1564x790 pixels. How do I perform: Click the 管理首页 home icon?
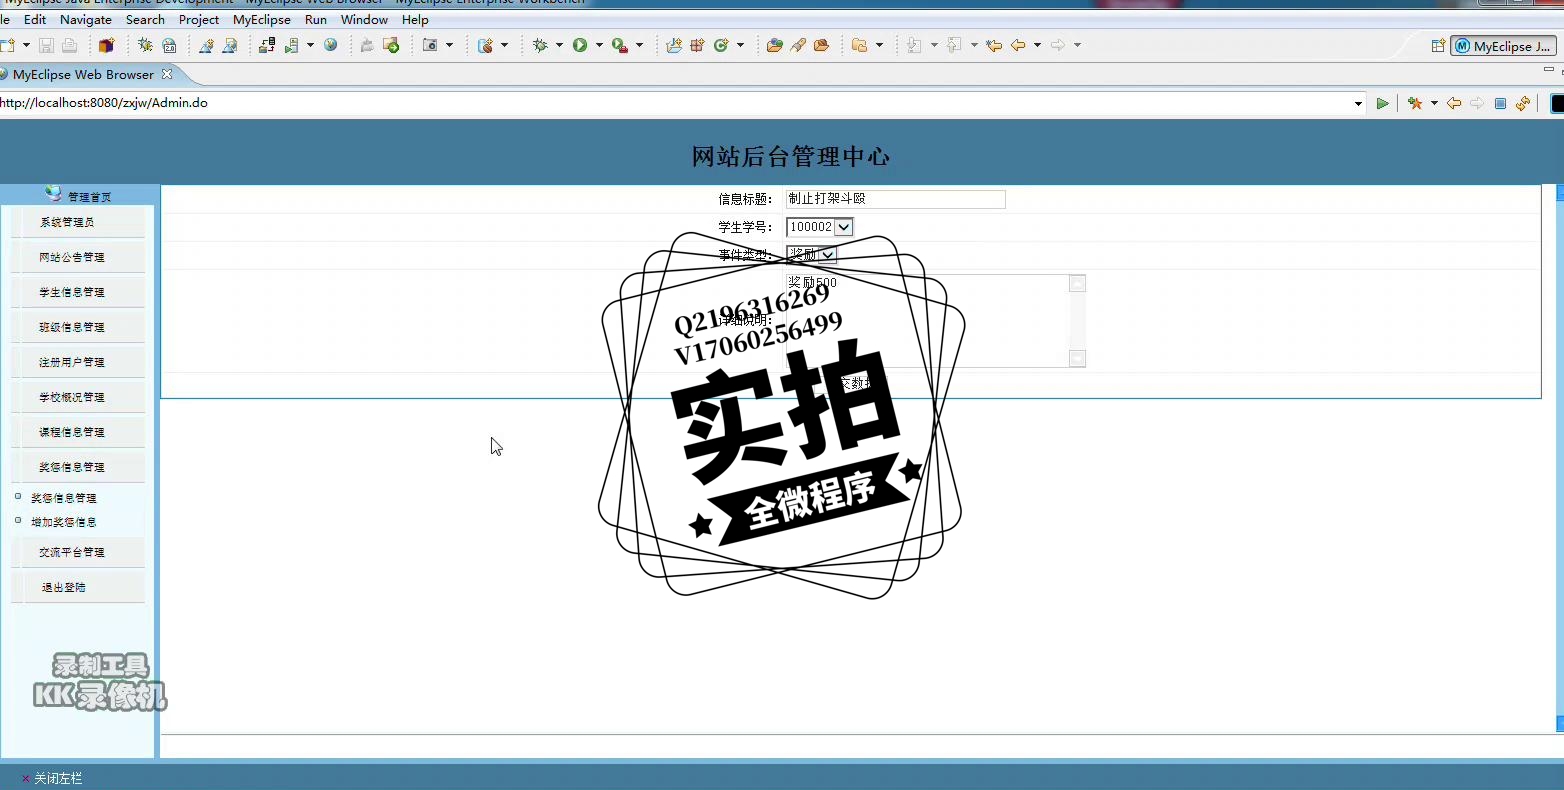[53, 194]
